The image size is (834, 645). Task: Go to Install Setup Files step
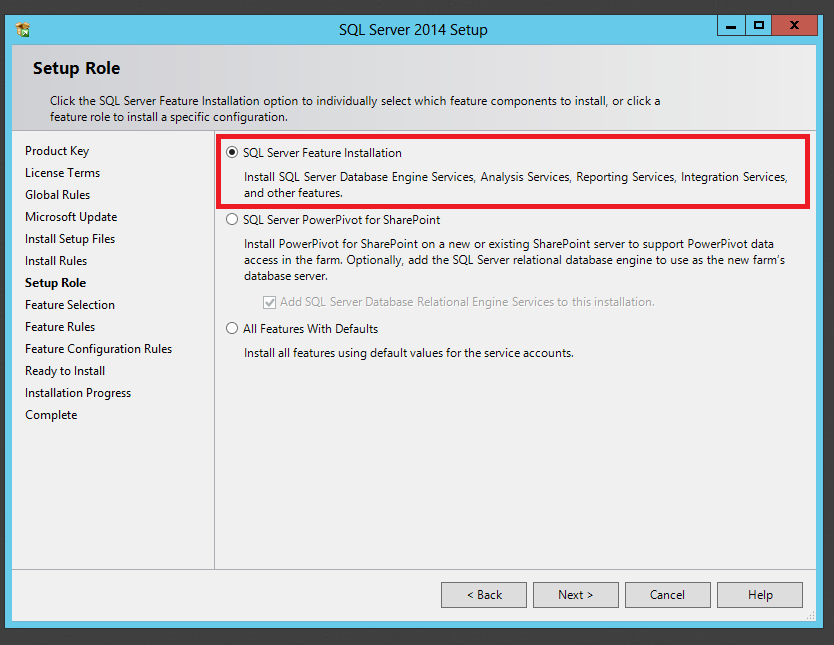[70, 239]
